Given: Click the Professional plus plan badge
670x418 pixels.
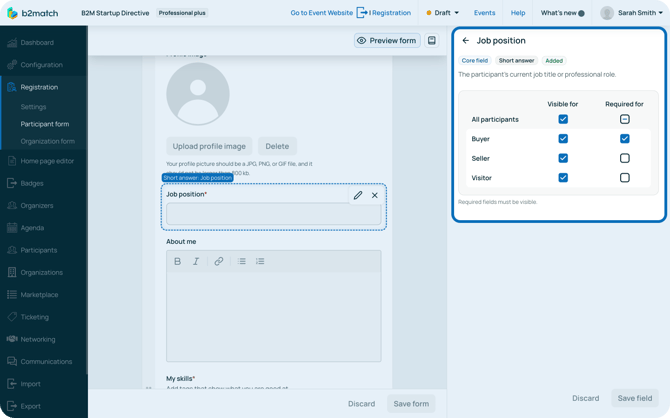Looking at the screenshot, I should coord(182,13).
